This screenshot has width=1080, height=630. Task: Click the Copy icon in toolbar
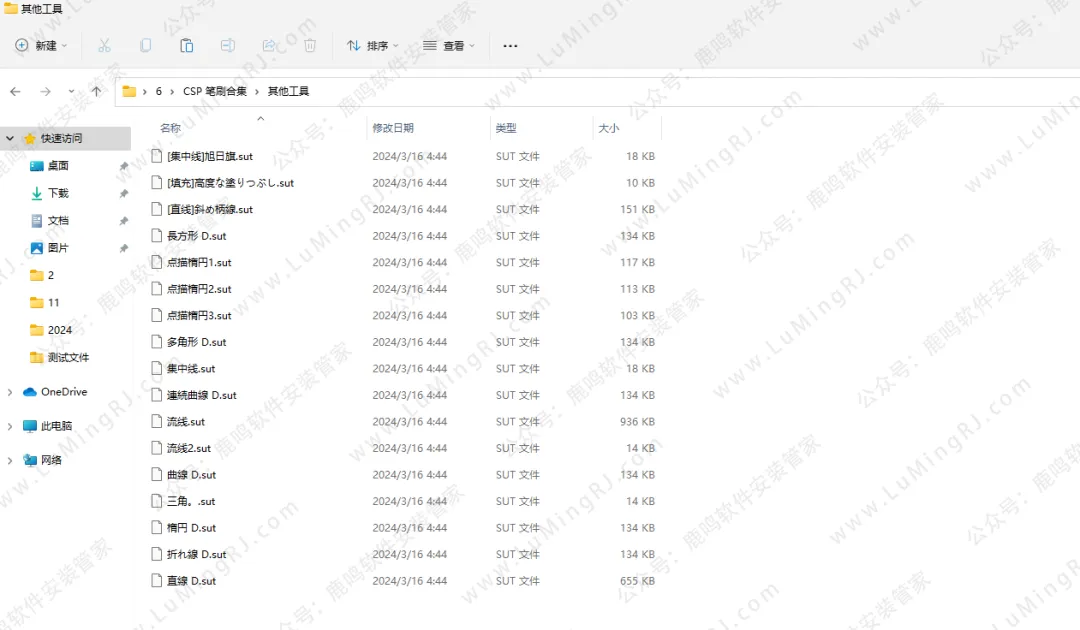pos(145,46)
